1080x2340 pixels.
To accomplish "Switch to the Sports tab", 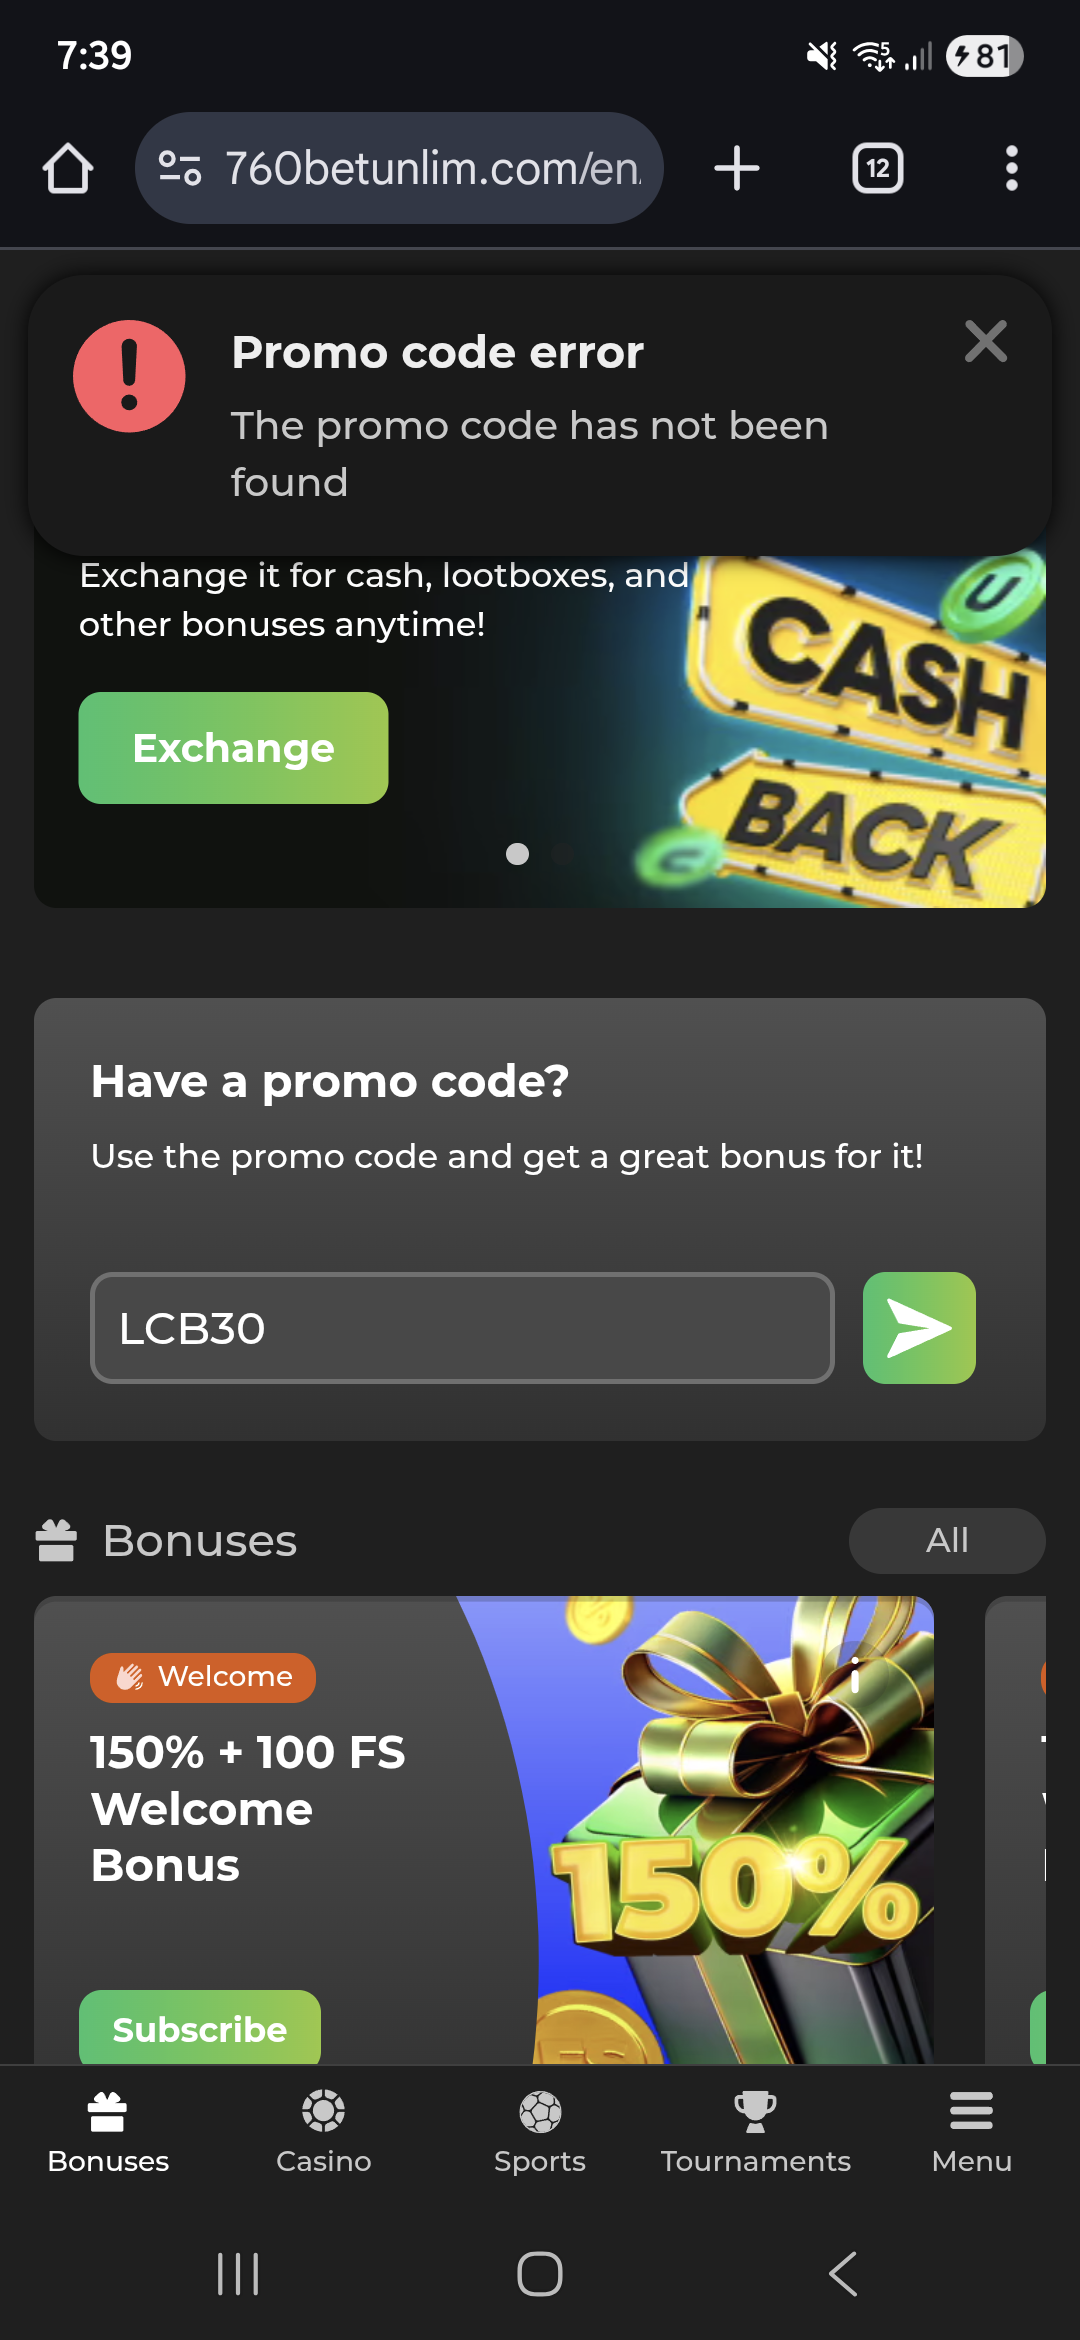I will click(540, 2132).
